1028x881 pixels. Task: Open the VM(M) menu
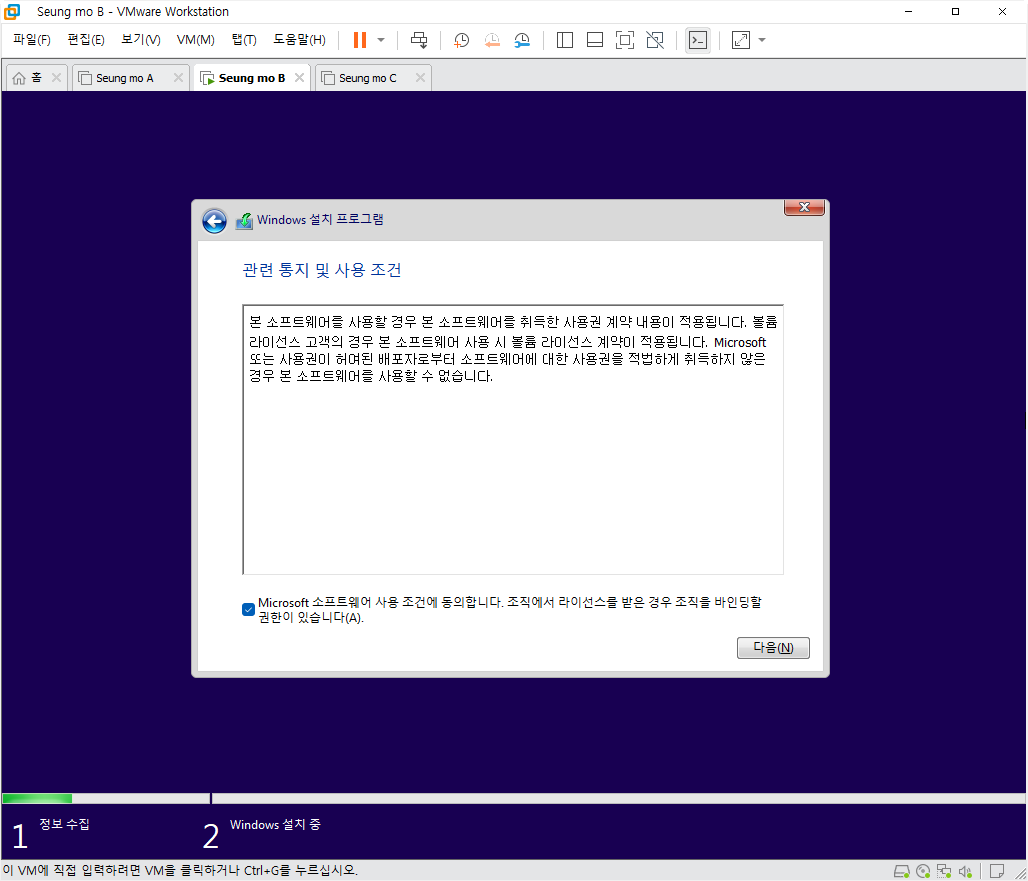(195, 40)
